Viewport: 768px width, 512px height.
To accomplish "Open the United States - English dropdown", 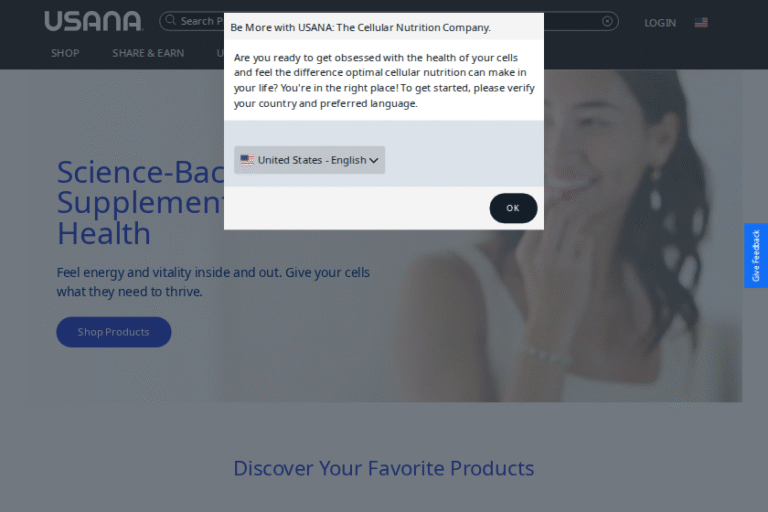I will tap(310, 160).
